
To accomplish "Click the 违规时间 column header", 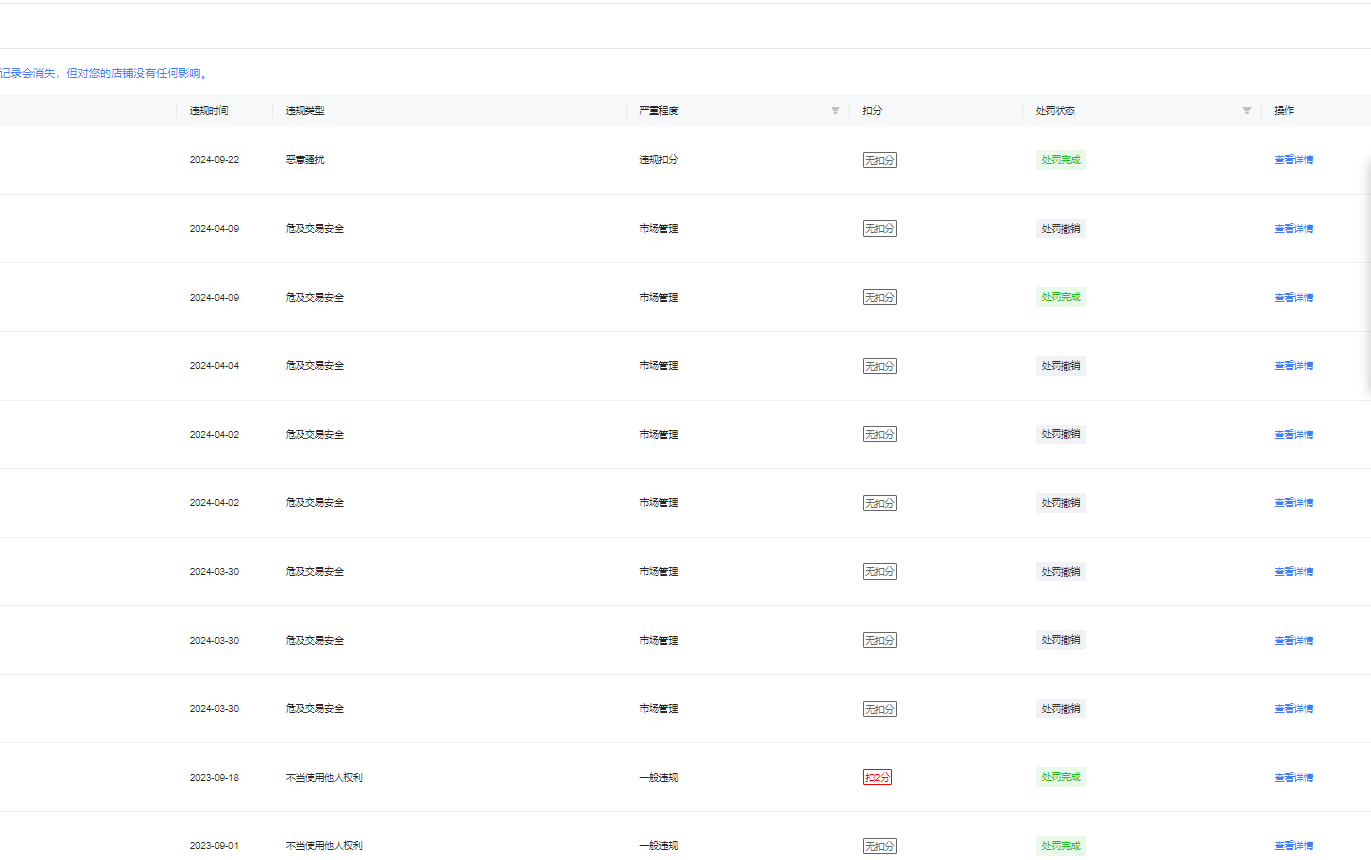I will click(x=209, y=111).
